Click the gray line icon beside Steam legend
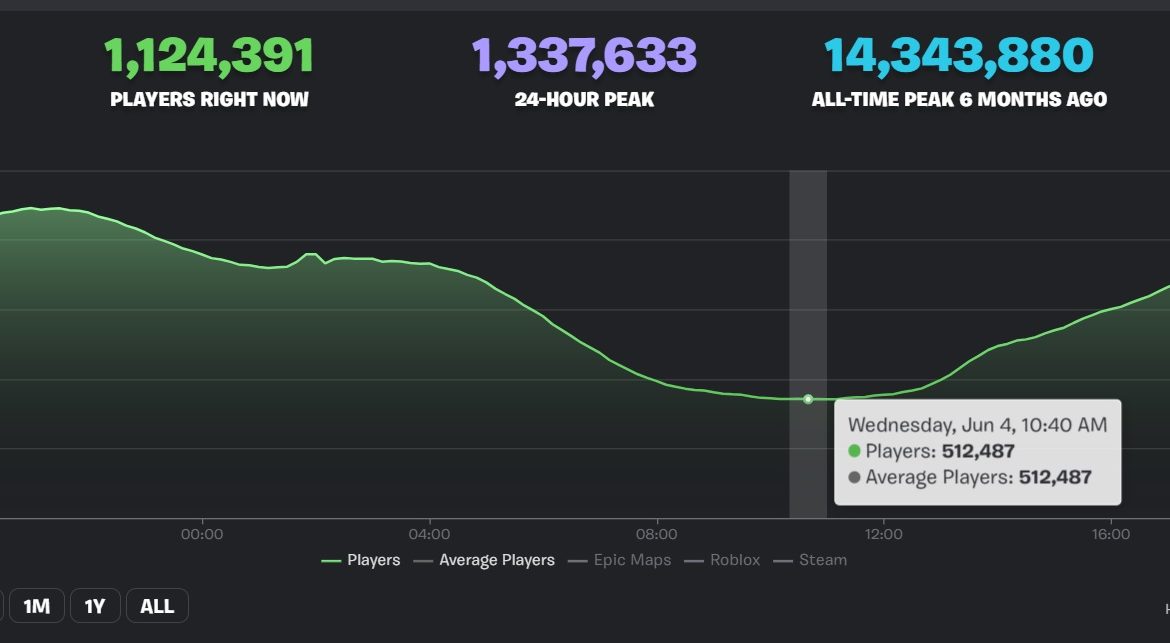The height and width of the screenshot is (643, 1170). click(x=783, y=561)
